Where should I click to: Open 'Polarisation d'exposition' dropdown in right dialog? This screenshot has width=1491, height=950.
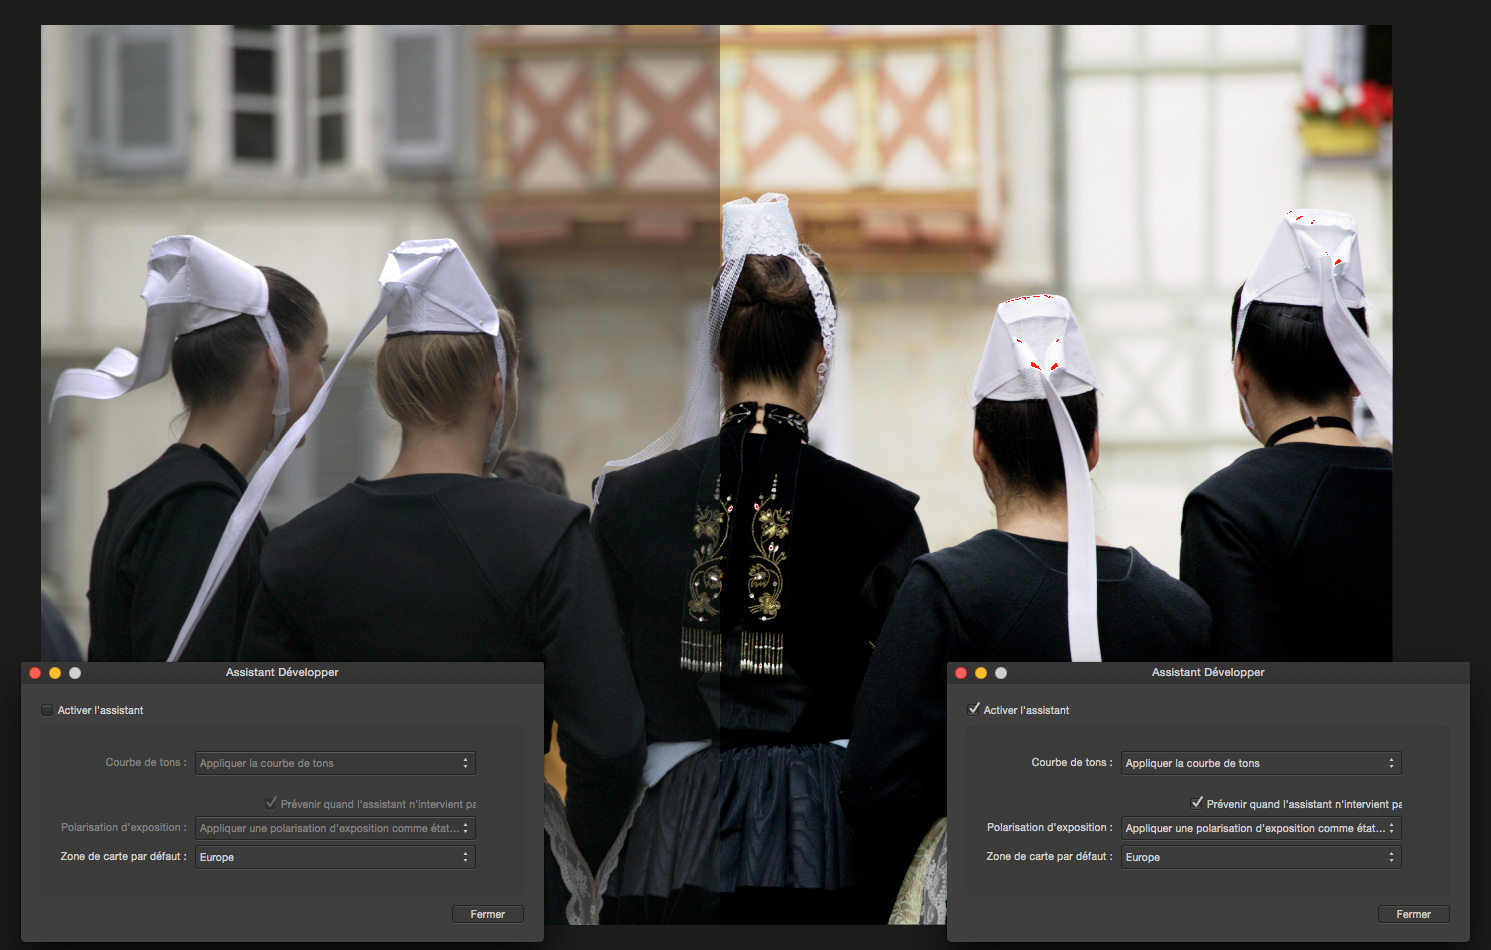coord(1261,828)
